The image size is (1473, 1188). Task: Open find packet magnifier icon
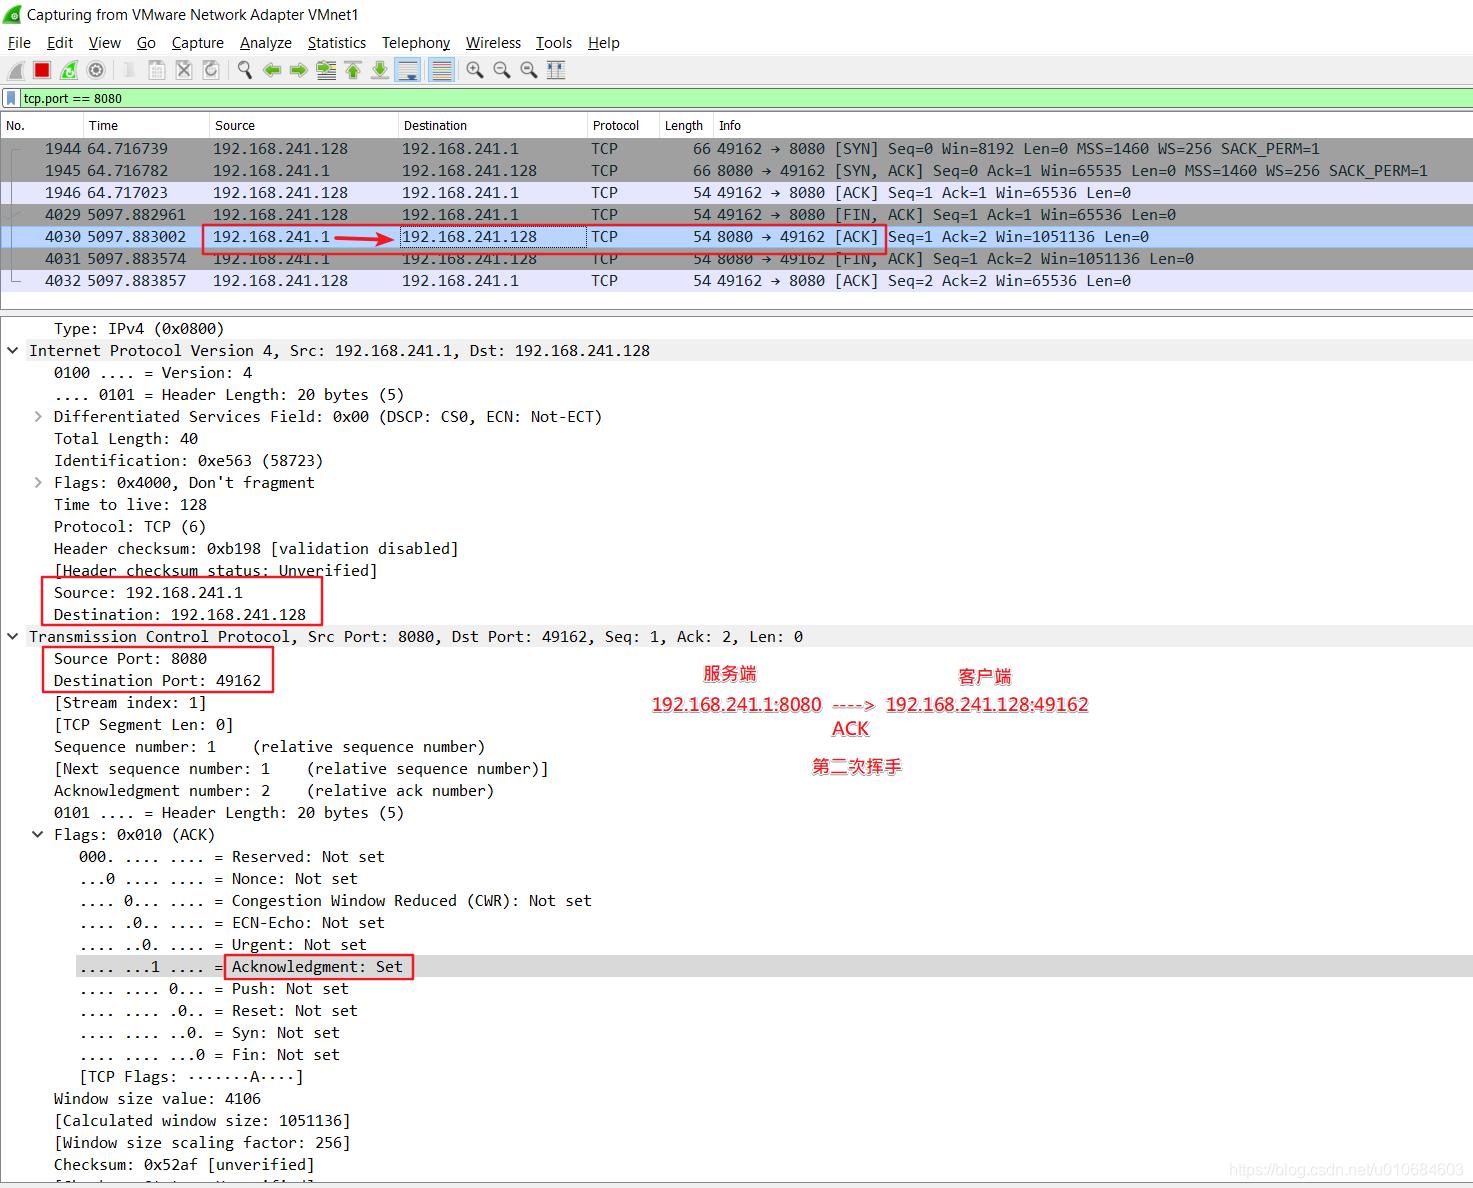tap(245, 70)
